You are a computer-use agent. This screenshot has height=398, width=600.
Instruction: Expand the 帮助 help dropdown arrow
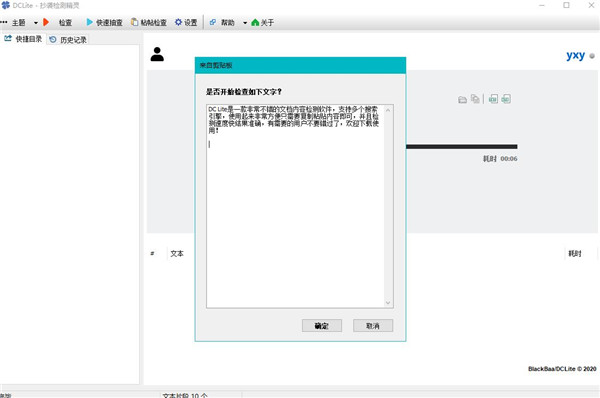(x=245, y=23)
